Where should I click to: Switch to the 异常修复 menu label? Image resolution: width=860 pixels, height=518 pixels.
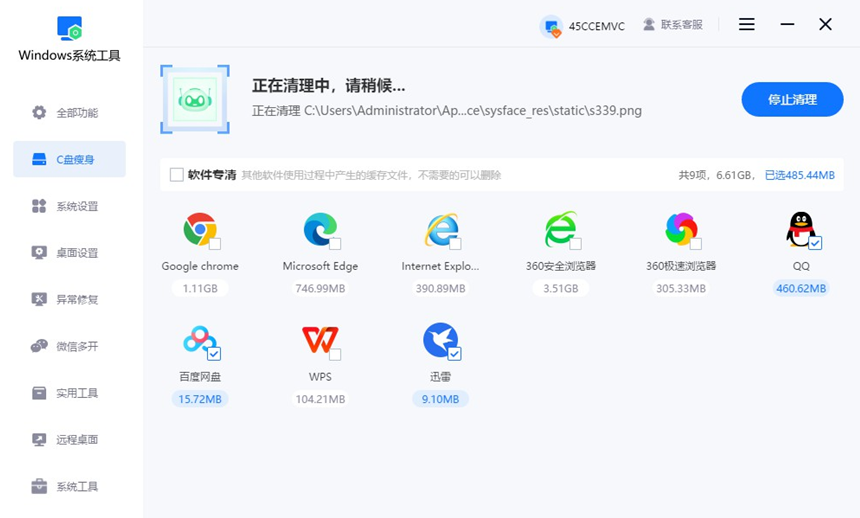77,300
